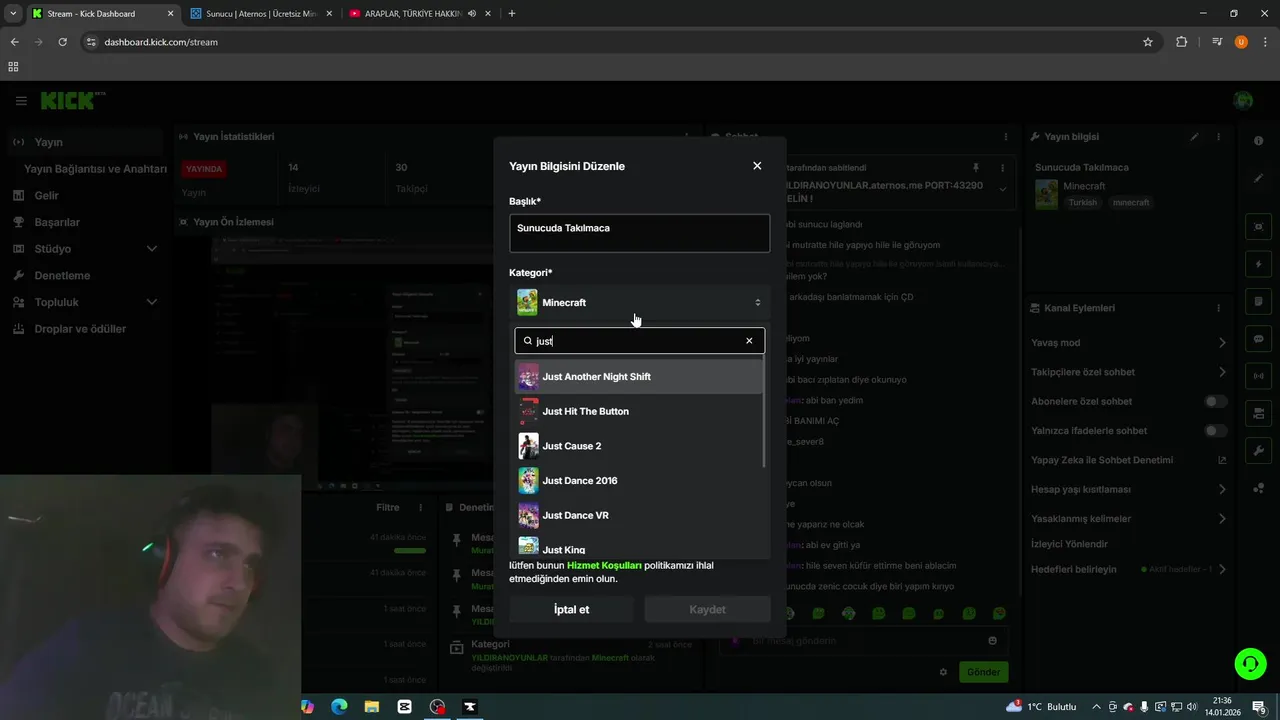Toggle Yalnızca ifadelerle sohbet switch

(1215, 431)
